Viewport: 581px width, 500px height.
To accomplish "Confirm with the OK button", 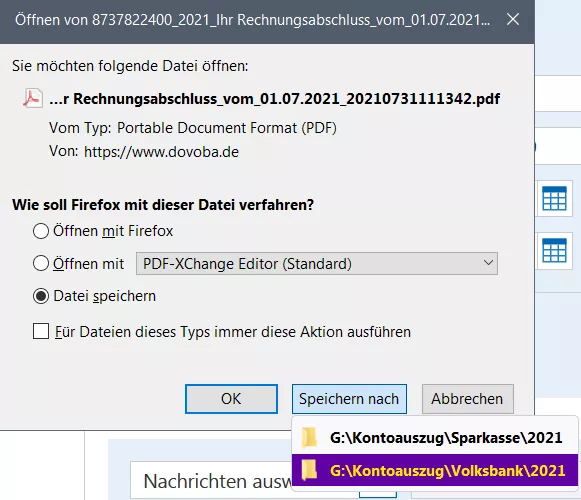I will (x=231, y=399).
